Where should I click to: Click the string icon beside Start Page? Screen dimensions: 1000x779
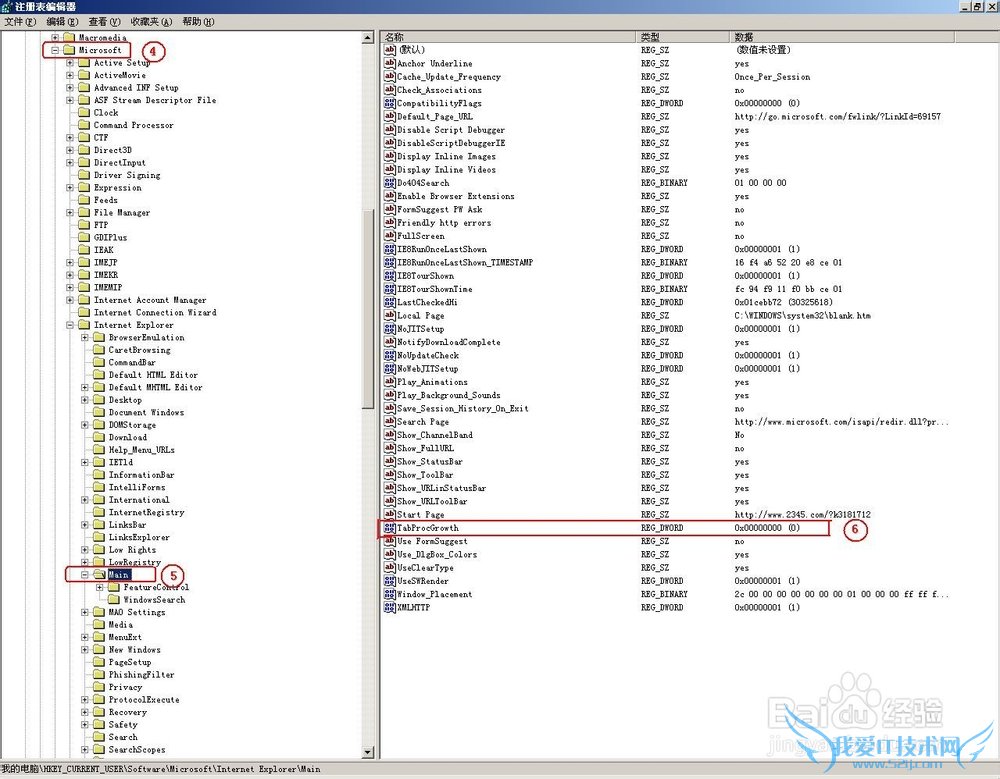pyautogui.click(x=389, y=514)
